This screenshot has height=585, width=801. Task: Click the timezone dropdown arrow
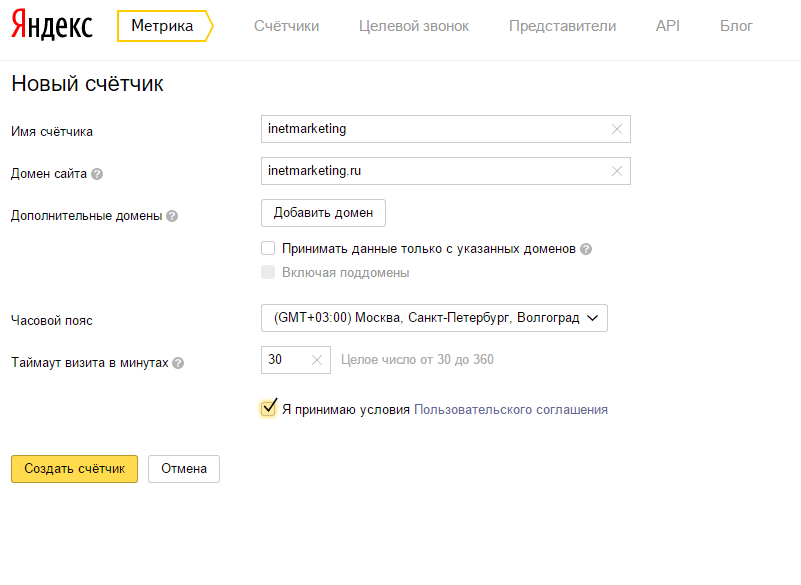tap(593, 318)
